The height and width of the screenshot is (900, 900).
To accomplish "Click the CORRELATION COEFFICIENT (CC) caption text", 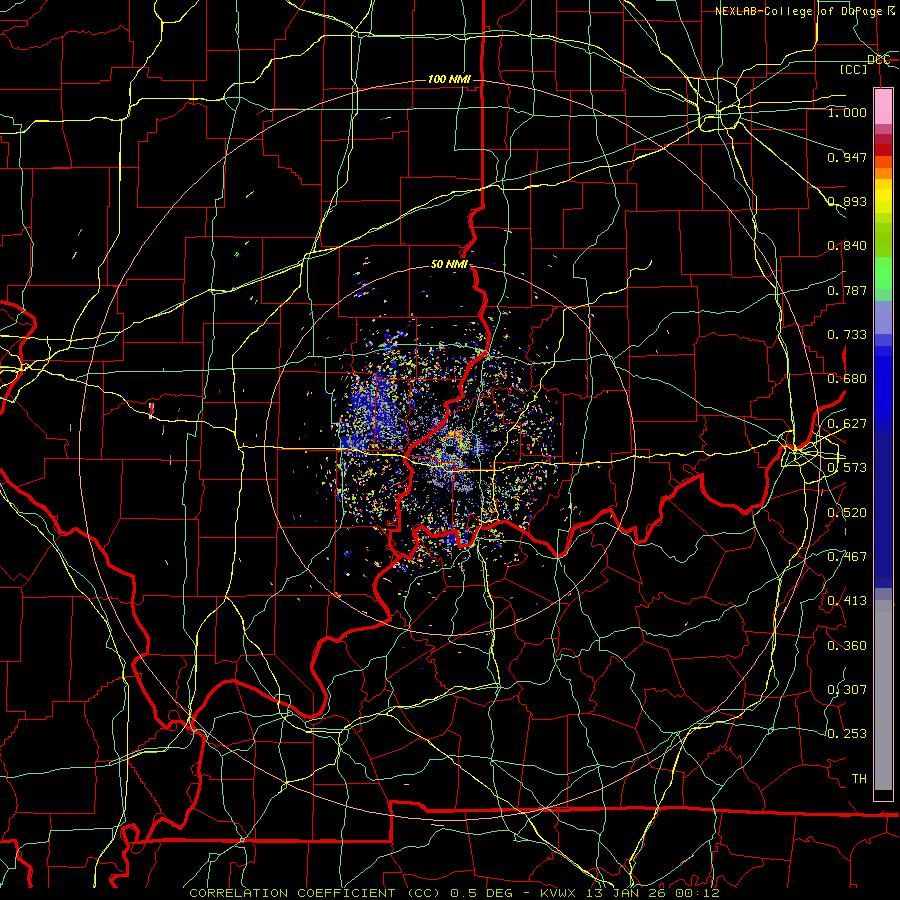I will point(315,893).
